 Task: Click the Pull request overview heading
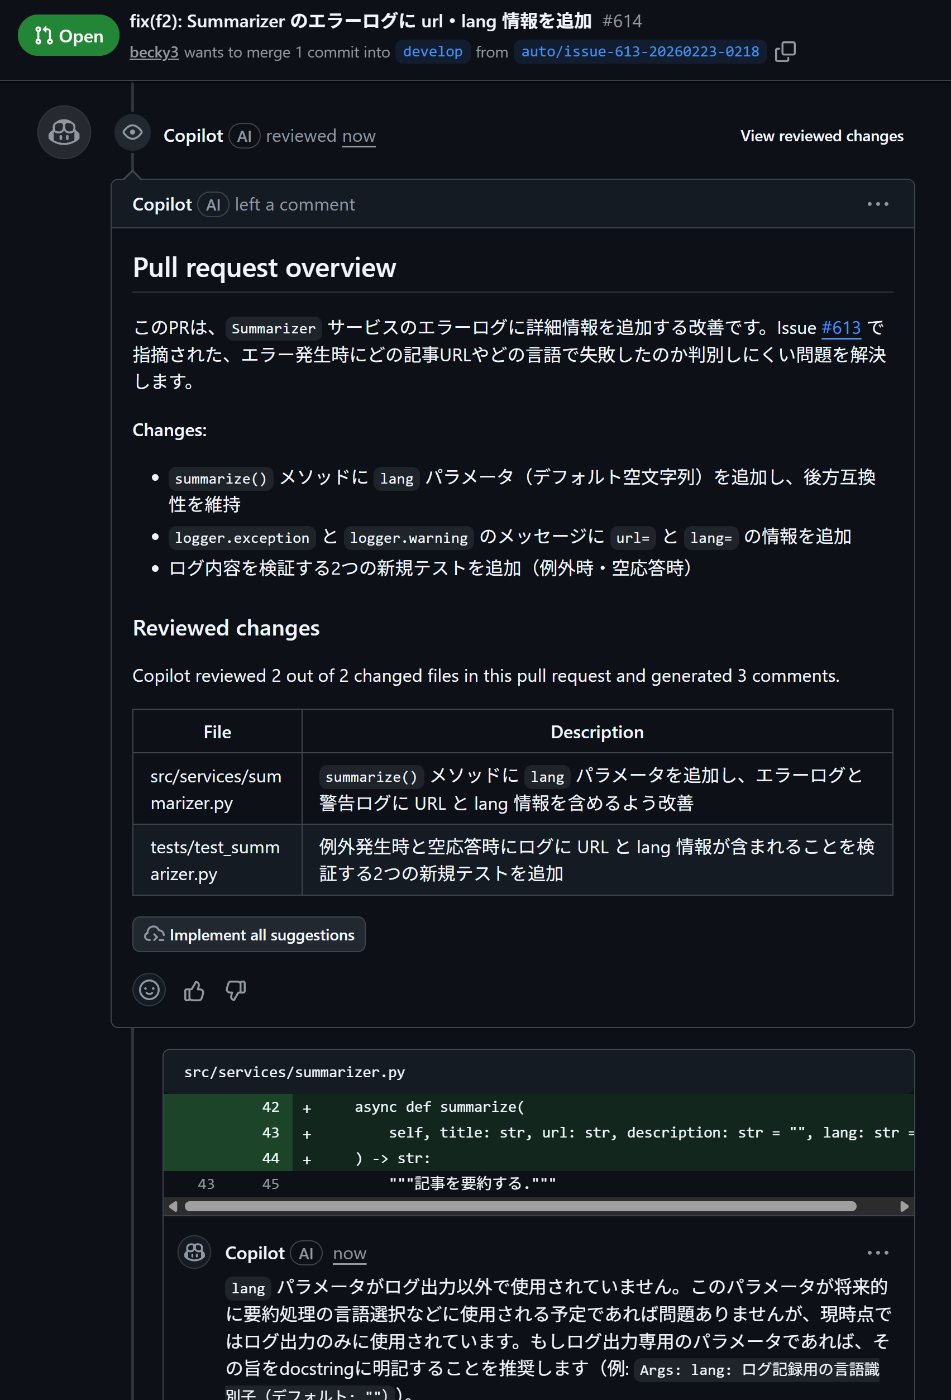coord(265,268)
